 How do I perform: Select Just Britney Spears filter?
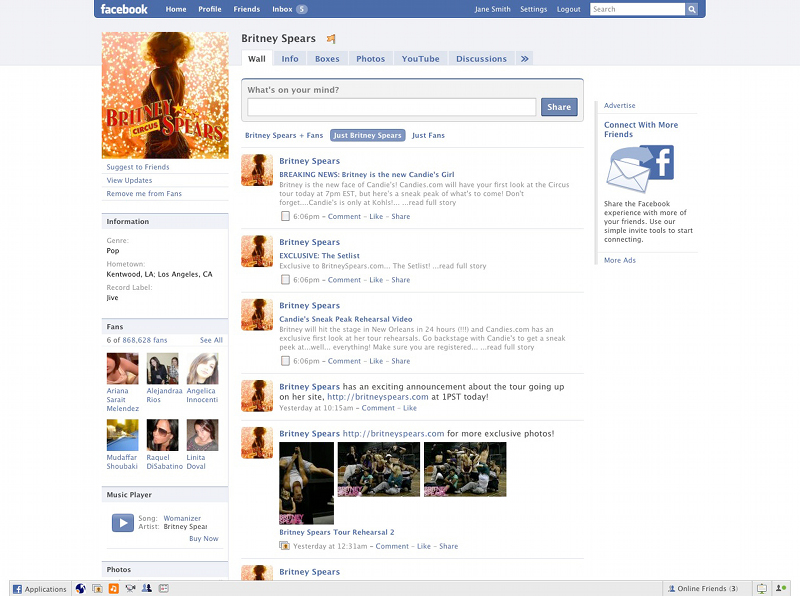click(x=368, y=135)
